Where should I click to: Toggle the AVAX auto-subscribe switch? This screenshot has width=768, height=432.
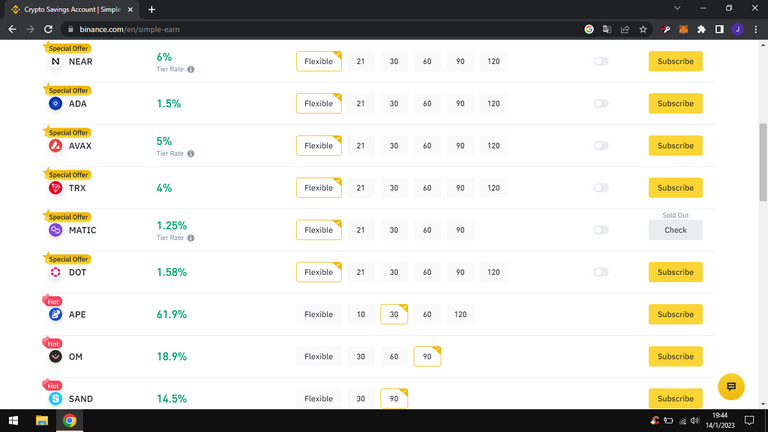tap(601, 146)
